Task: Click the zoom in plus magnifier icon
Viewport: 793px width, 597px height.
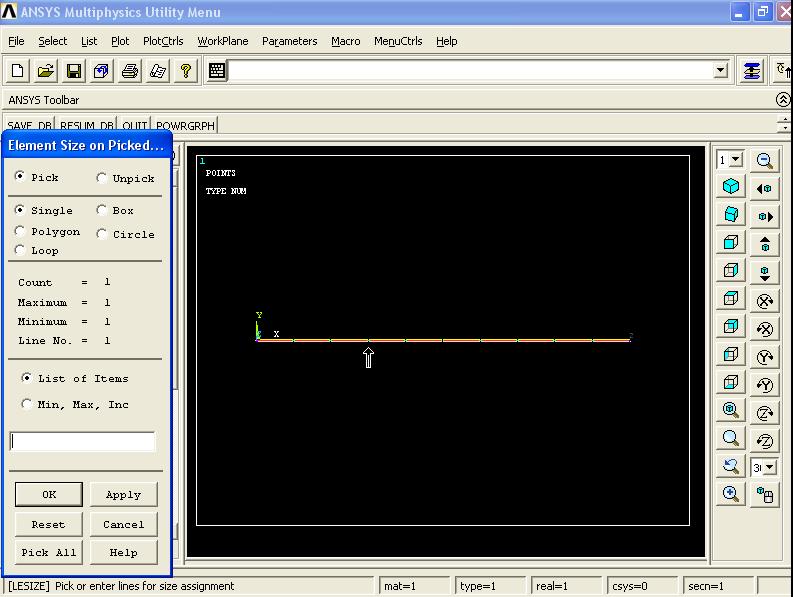Action: [731, 494]
